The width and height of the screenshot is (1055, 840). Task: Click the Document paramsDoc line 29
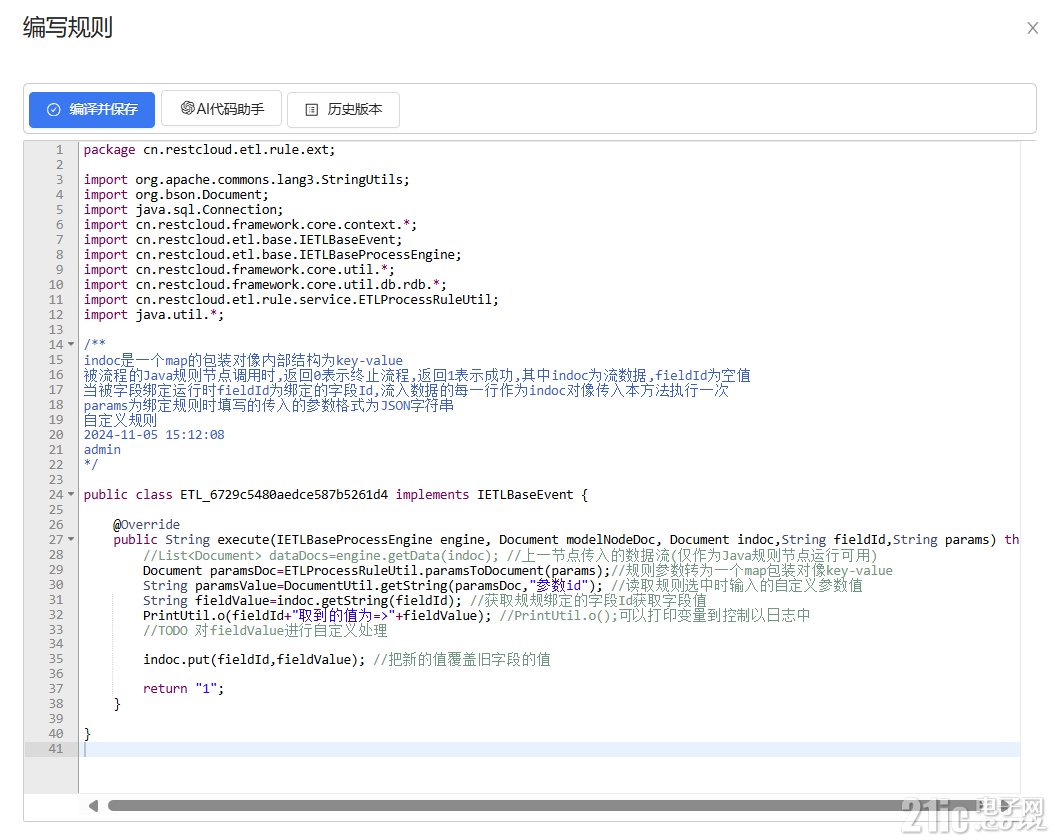click(377, 571)
